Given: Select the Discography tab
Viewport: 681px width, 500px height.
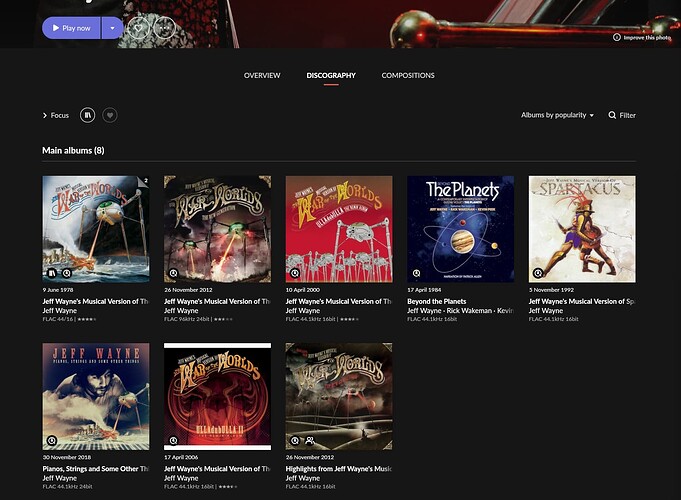Looking at the screenshot, I should (x=331, y=75).
